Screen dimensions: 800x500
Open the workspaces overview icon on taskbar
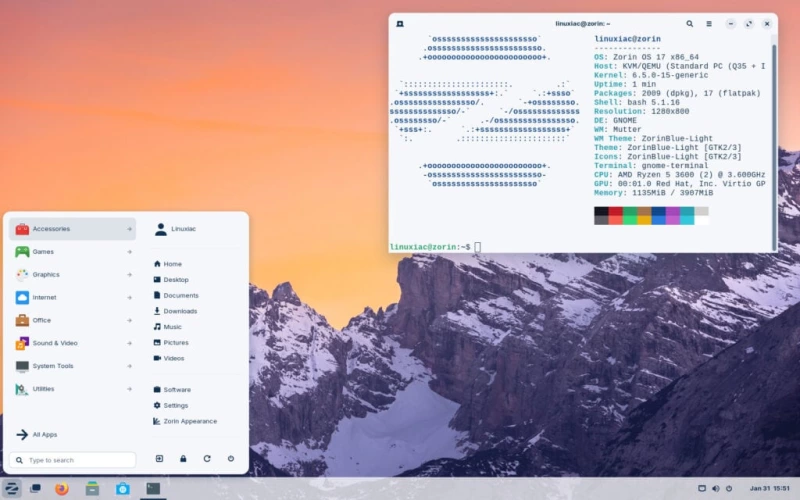click(x=35, y=488)
